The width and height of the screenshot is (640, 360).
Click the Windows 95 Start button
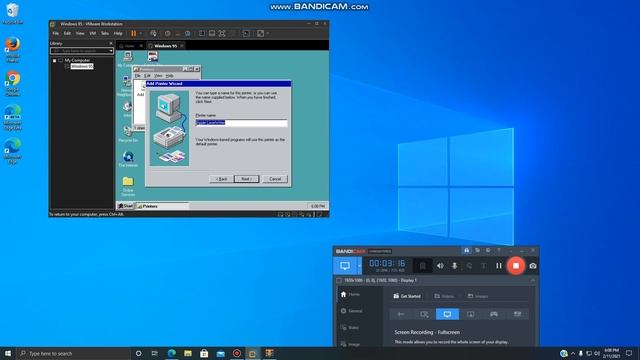(126, 206)
